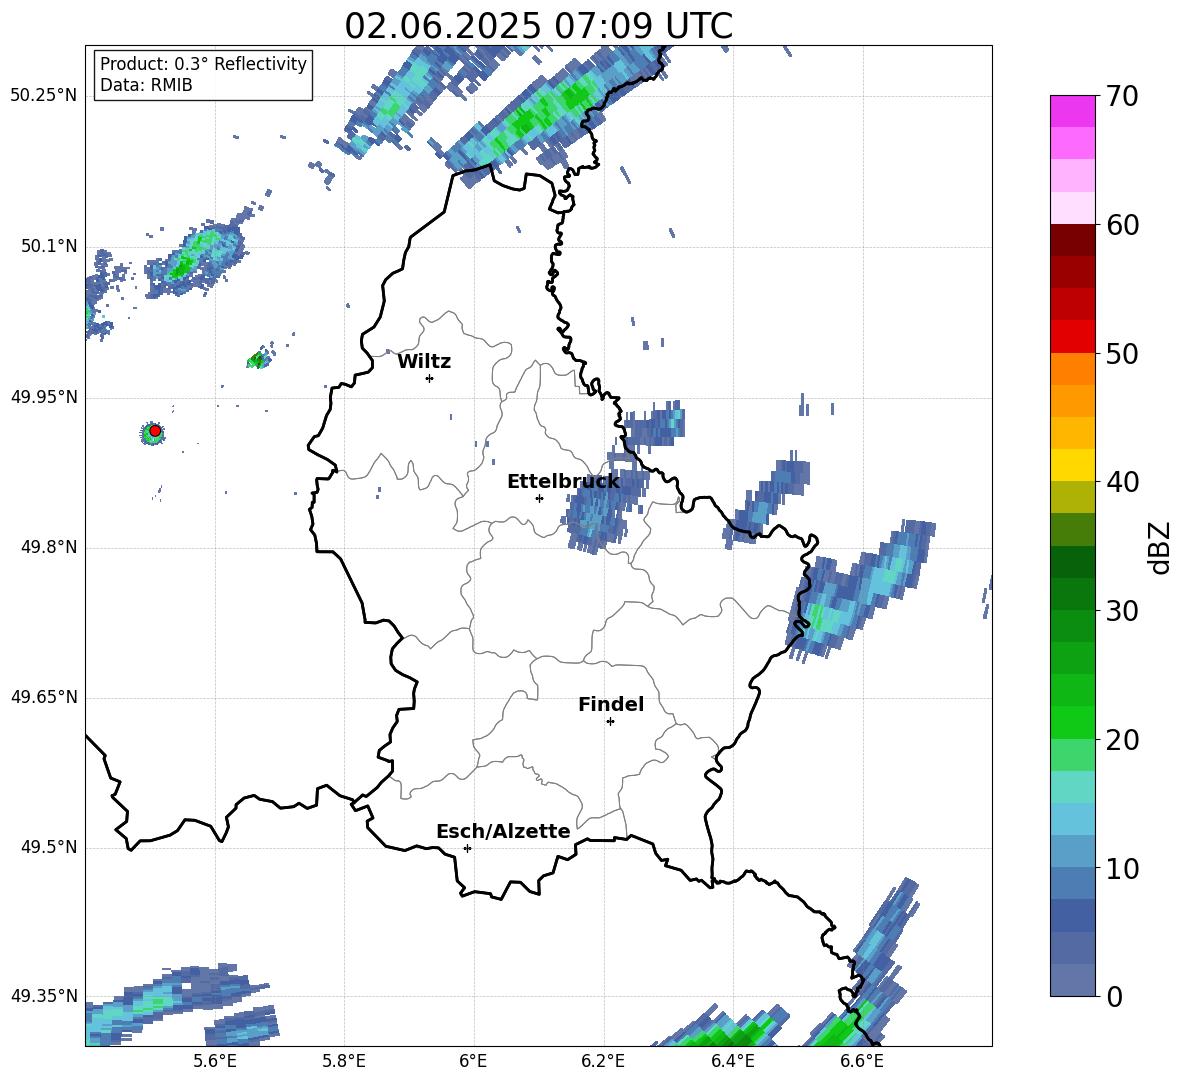Image resolution: width=1184 pixels, height=1081 pixels.
Task: Click the colorbar value 70
Action: [x=1122, y=96]
